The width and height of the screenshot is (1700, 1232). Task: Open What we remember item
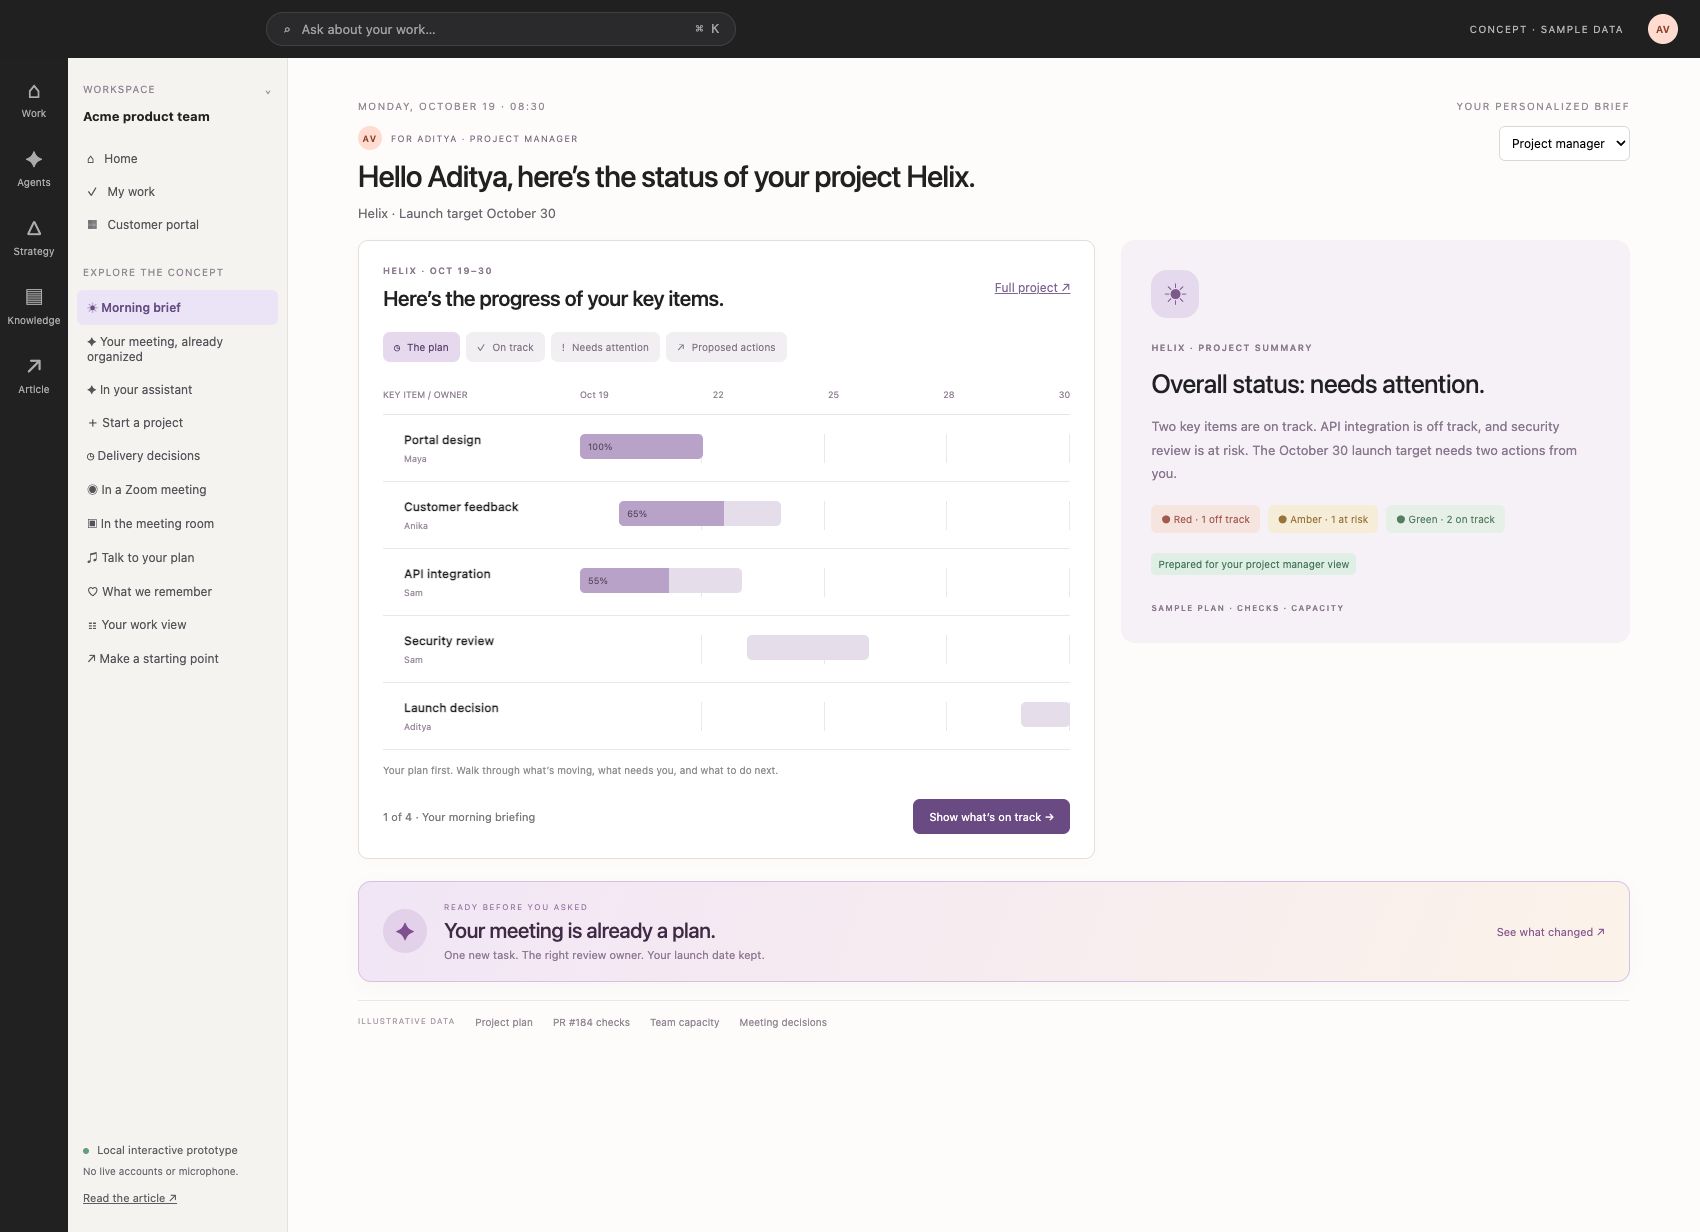point(178,592)
